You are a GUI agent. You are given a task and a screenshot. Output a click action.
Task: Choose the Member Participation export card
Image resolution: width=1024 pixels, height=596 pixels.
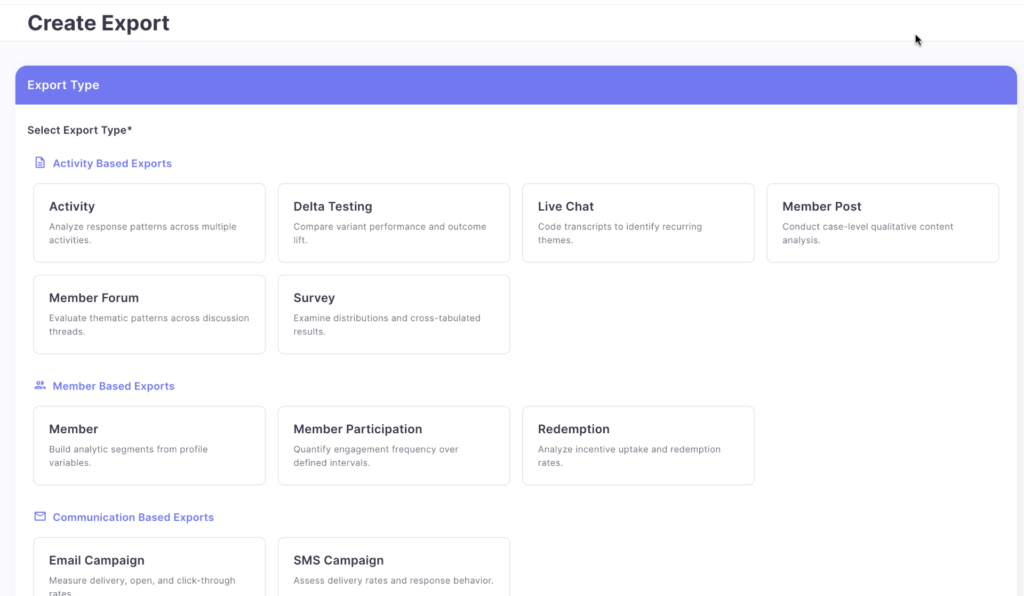[393, 445]
